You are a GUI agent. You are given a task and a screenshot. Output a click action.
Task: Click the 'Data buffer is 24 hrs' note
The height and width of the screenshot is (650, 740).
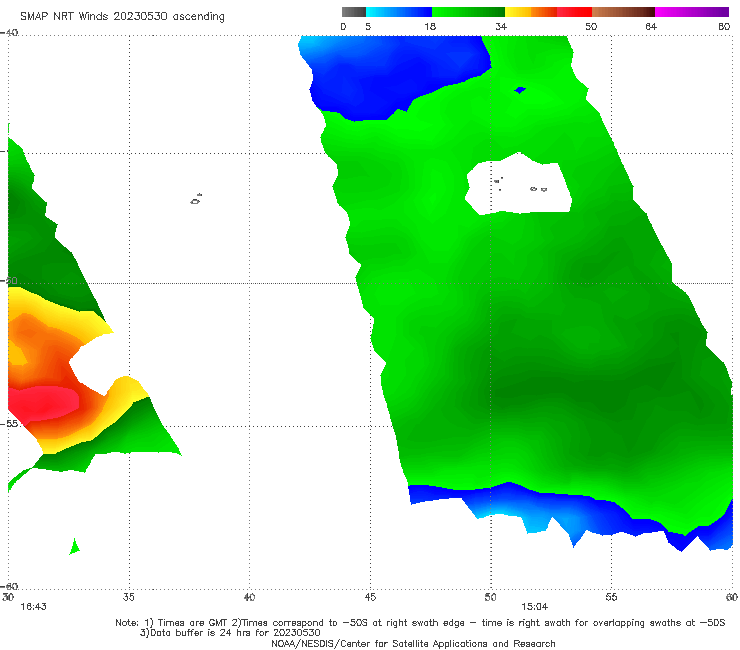230,633
